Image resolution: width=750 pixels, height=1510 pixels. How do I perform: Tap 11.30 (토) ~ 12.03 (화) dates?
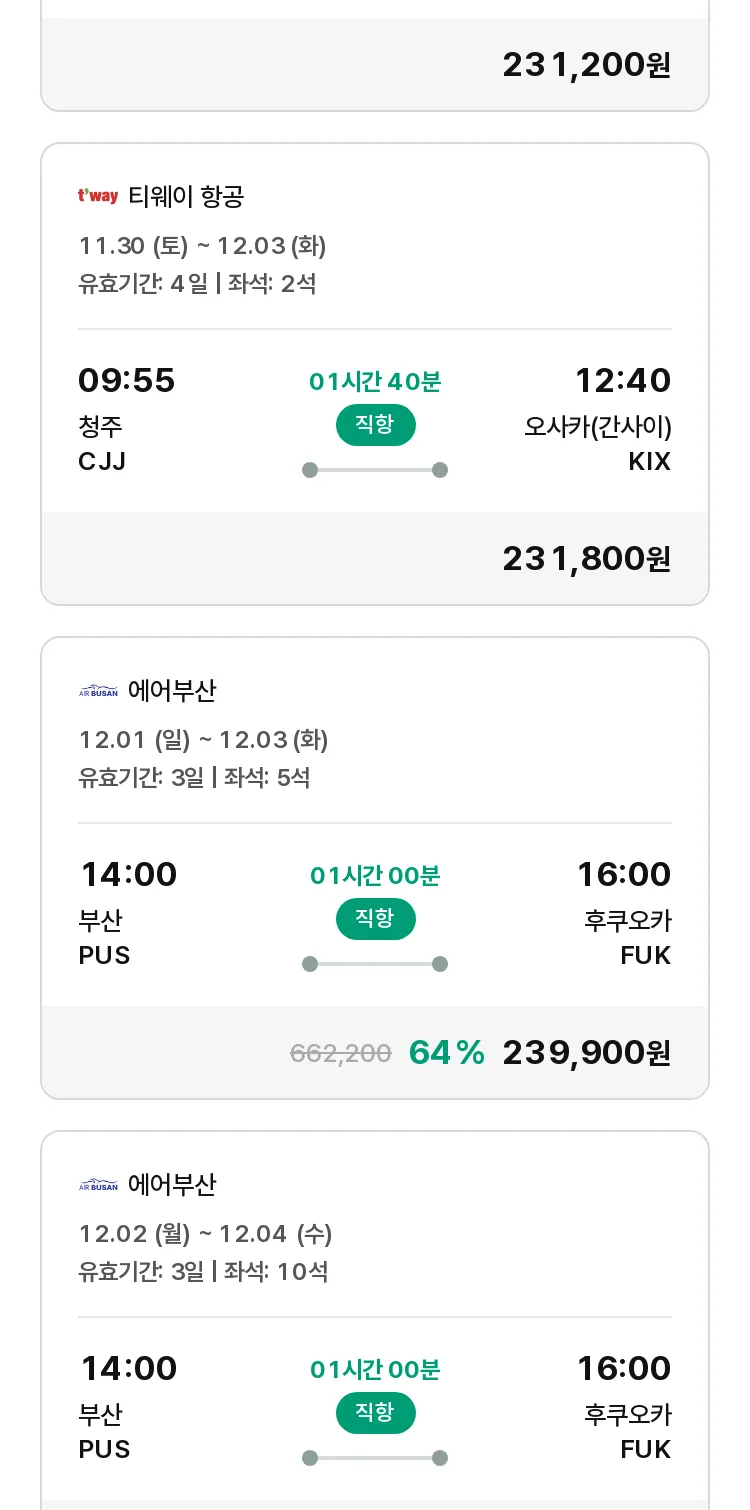(202, 246)
